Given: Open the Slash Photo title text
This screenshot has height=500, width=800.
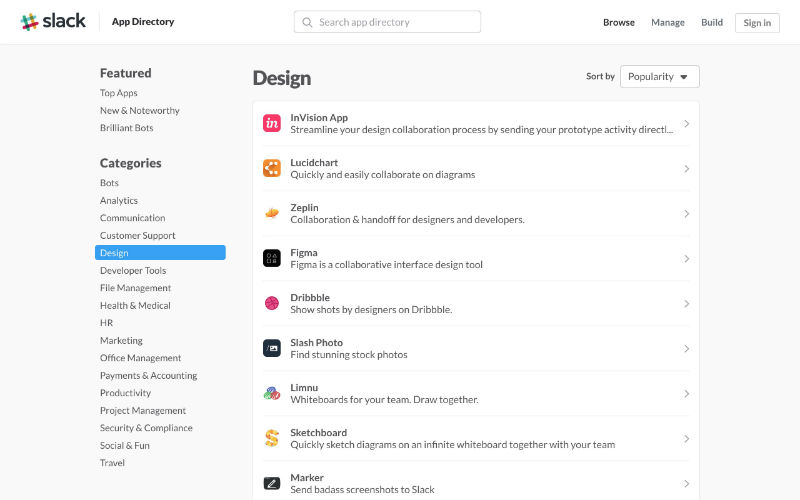Looking at the screenshot, I should [x=316, y=342].
